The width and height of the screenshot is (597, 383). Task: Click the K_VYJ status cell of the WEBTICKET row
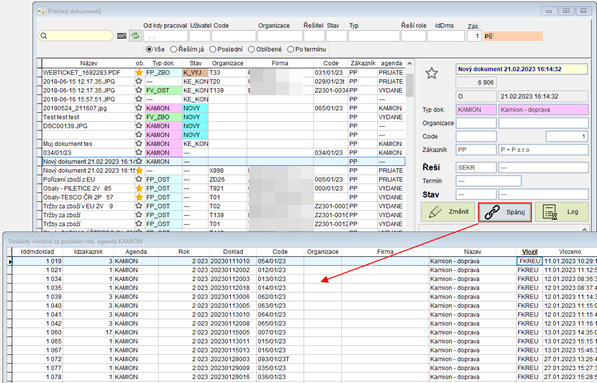[x=195, y=72]
